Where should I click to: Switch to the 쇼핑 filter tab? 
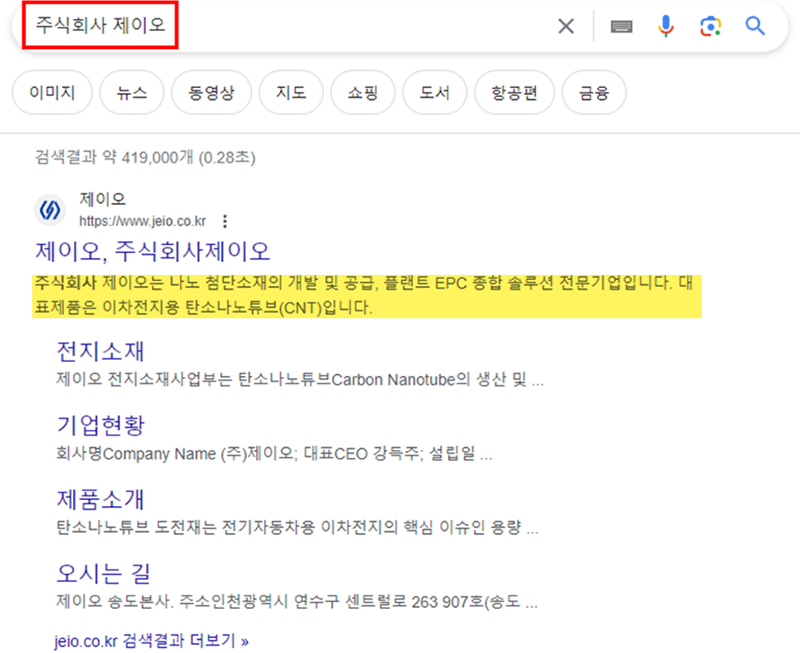pyautogui.click(x=363, y=93)
